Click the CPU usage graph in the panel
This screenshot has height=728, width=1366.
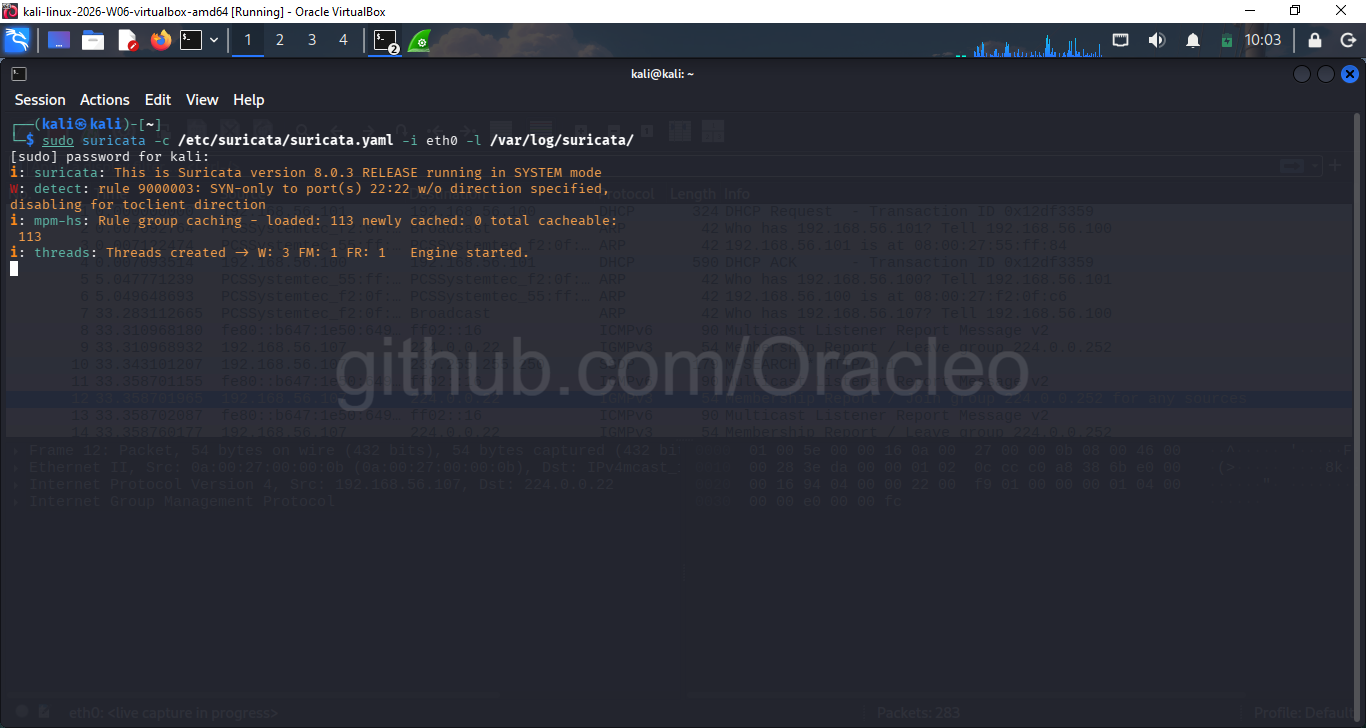[1036, 44]
